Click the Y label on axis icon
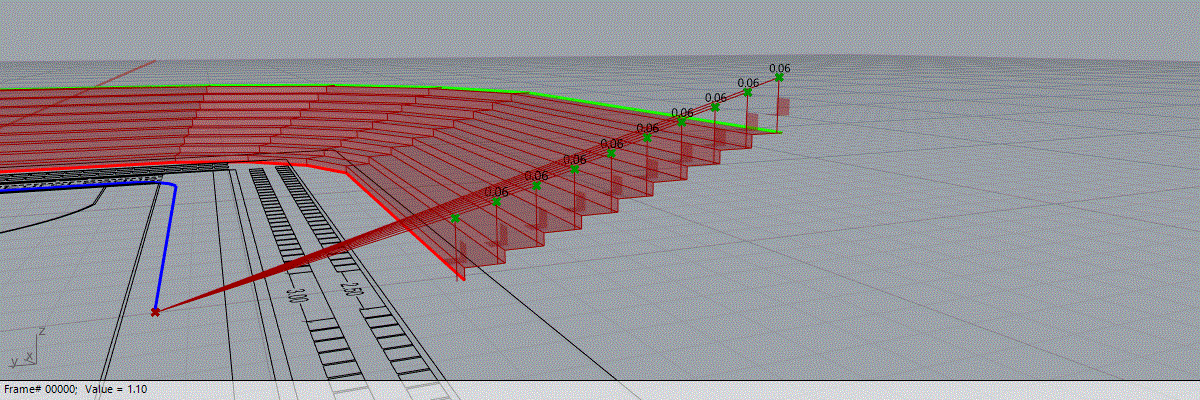The image size is (1200, 400). pyautogui.click(x=13, y=360)
